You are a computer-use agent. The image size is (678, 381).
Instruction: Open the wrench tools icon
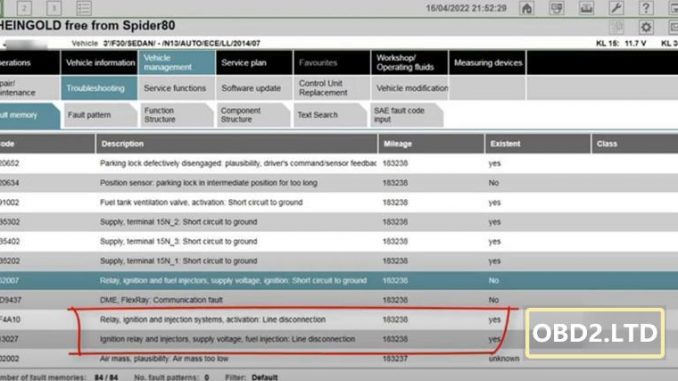tap(616, 8)
